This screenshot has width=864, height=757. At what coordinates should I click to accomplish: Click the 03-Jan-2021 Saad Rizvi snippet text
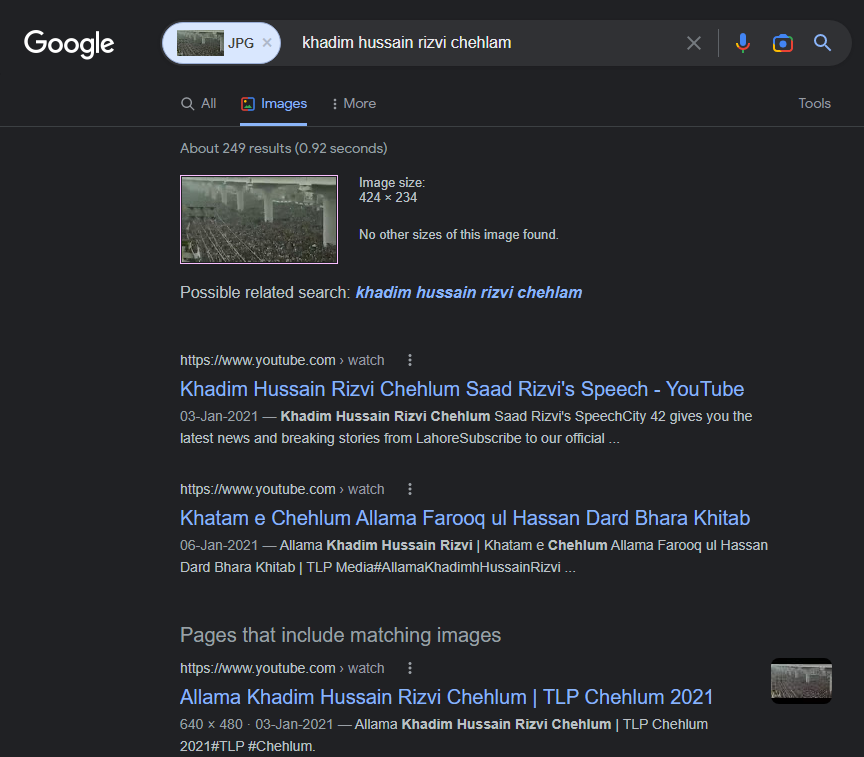point(466,428)
